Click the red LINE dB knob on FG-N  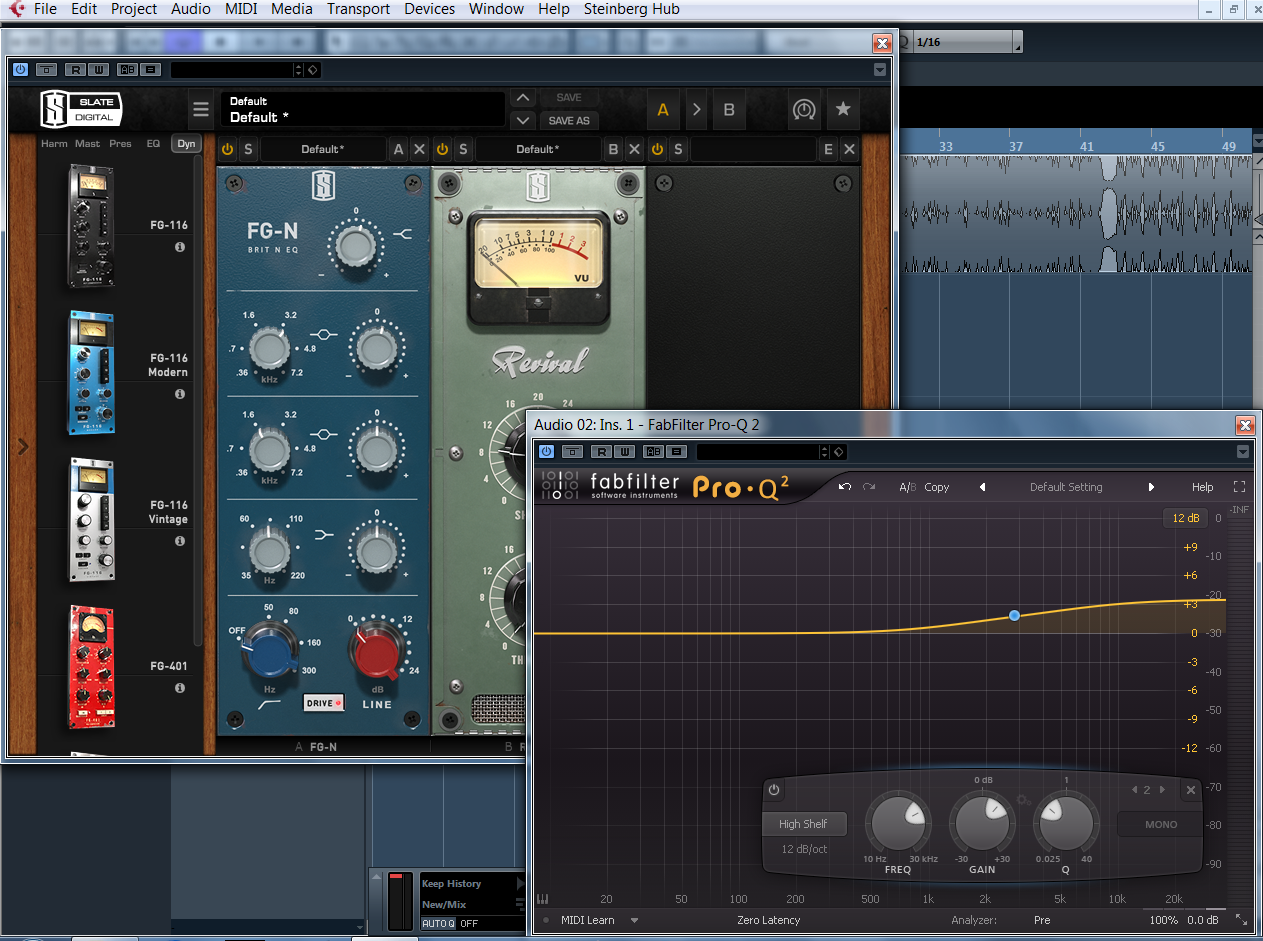[x=375, y=650]
